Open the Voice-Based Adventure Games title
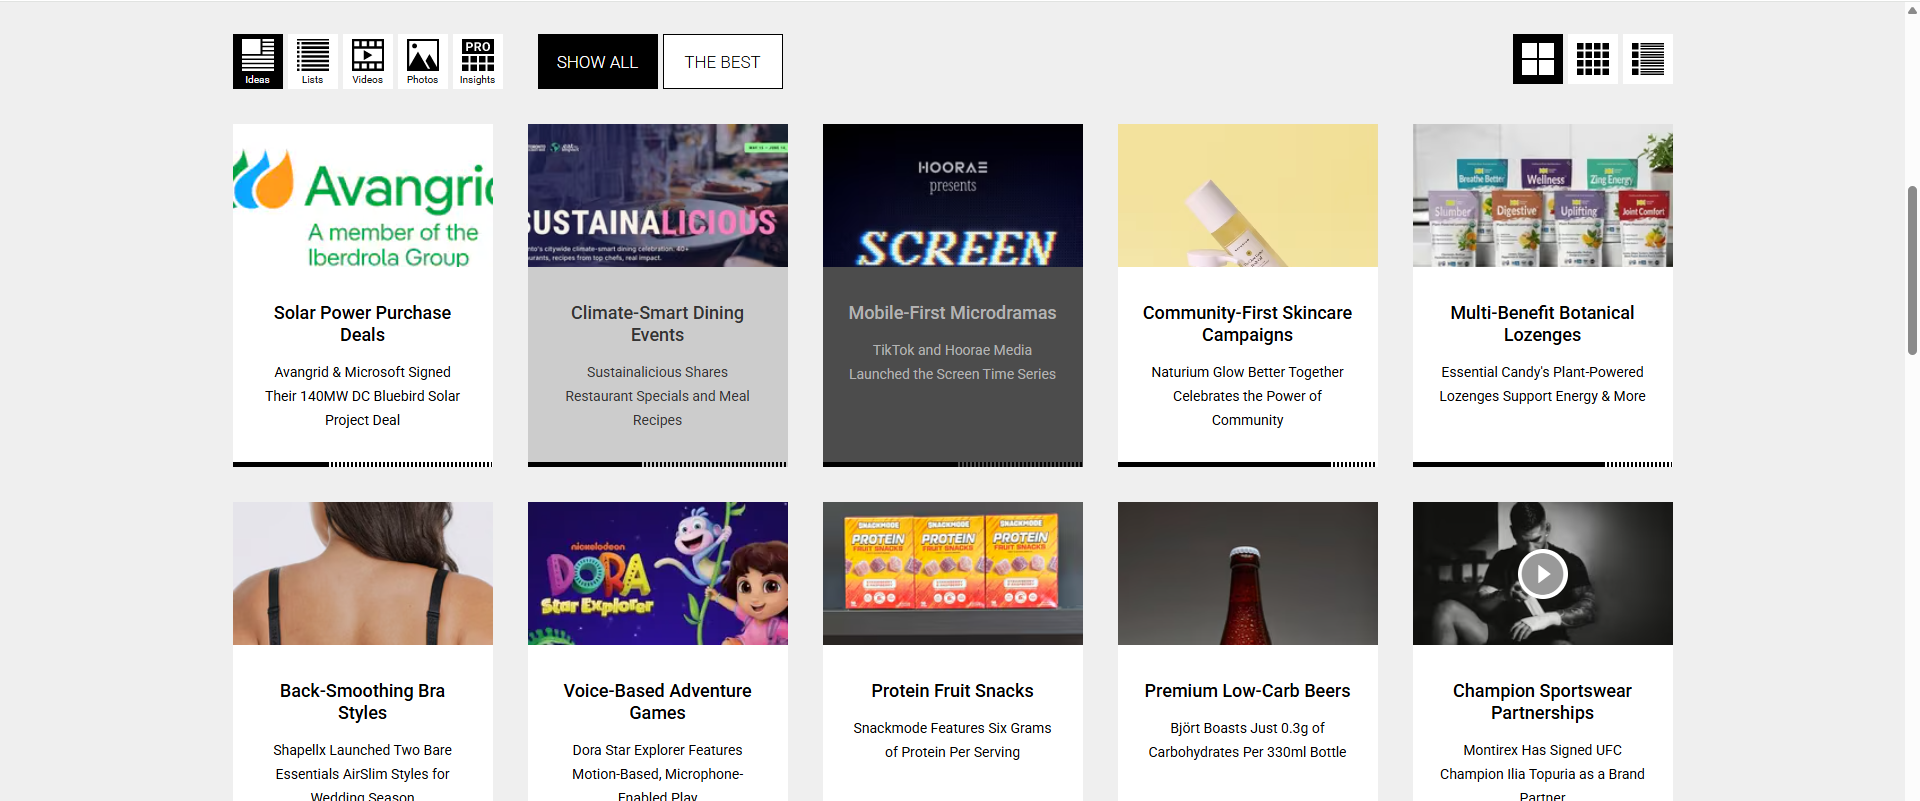1920x801 pixels. (658, 702)
